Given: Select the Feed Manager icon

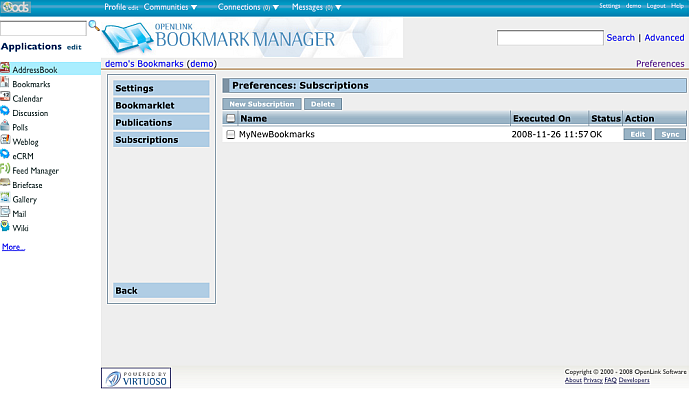Looking at the screenshot, I should (5, 170).
